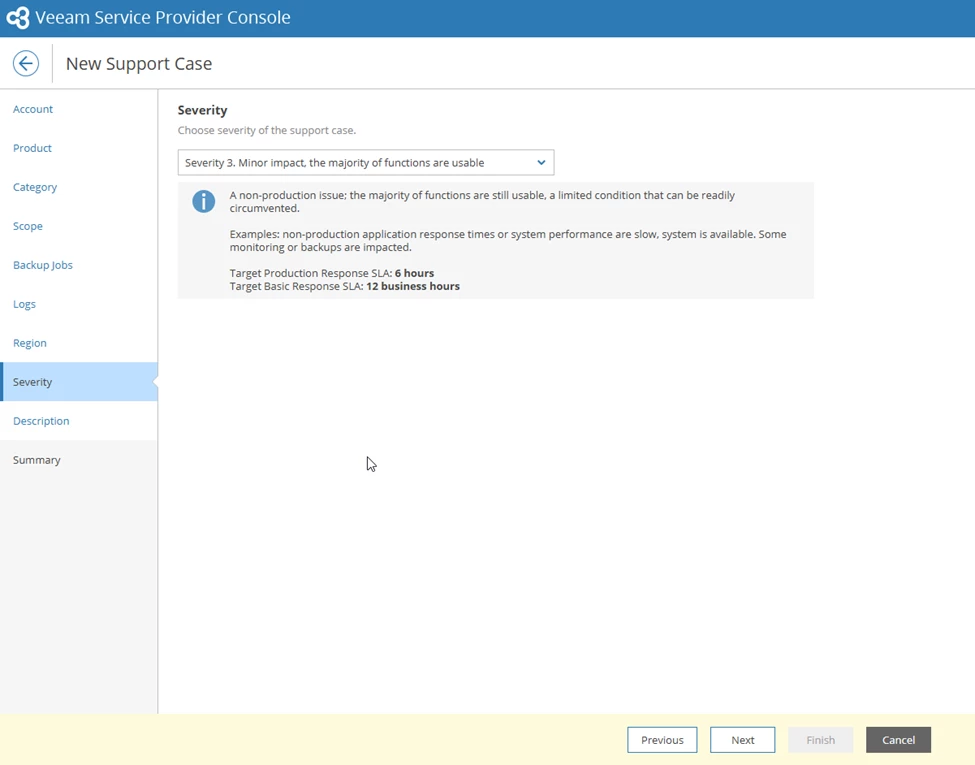The image size is (975, 765).
Task: Go to the Account step
Action: 33,109
